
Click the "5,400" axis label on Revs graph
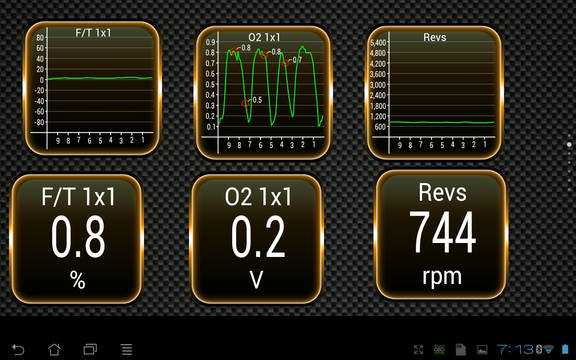tap(378, 43)
